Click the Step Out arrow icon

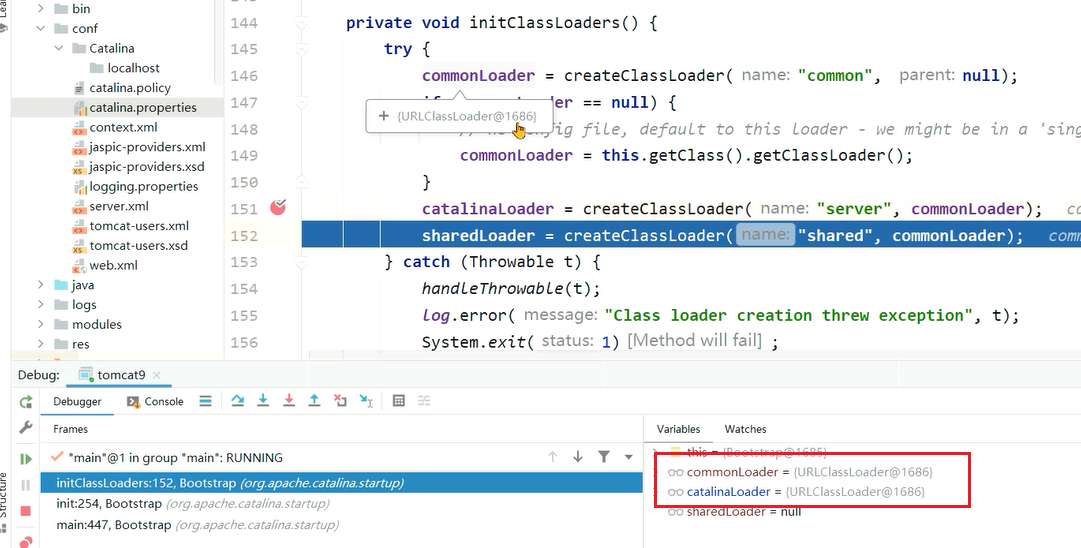pos(314,401)
